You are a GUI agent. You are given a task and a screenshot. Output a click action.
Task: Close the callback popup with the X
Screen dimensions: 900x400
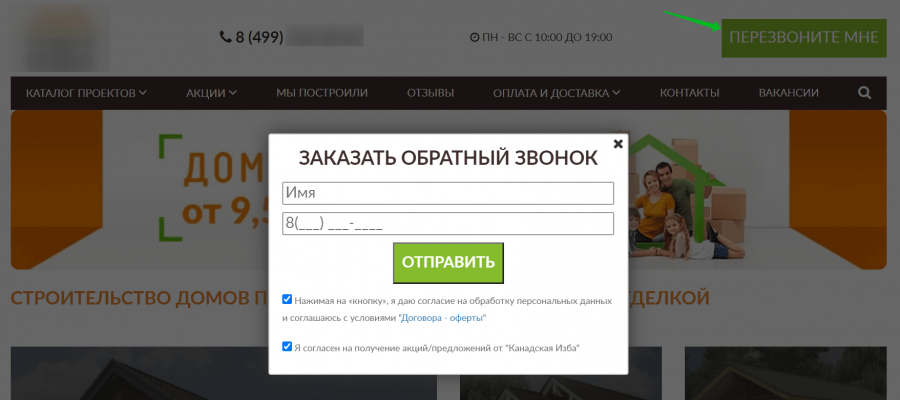[x=618, y=143]
